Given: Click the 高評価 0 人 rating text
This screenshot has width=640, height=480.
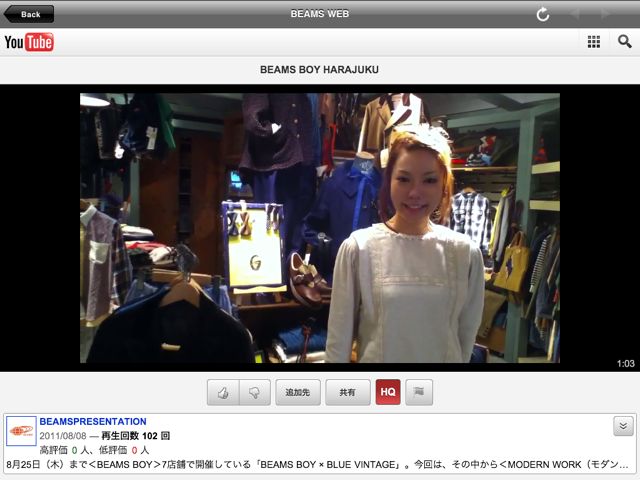Looking at the screenshot, I should 64,450.
